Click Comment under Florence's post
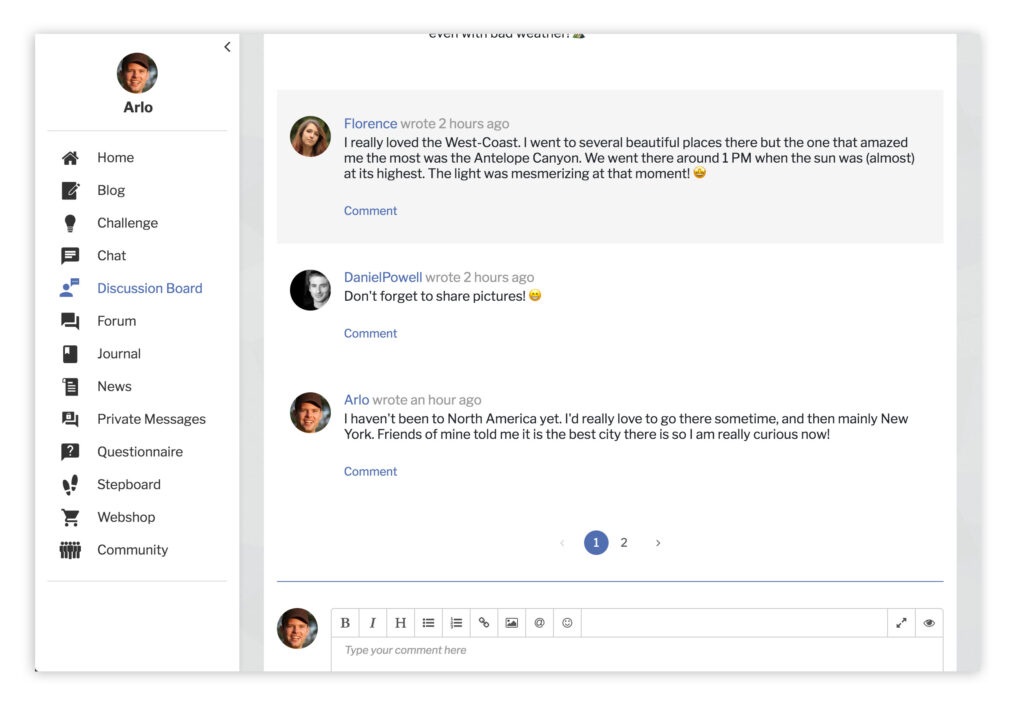1024x709 pixels. pyautogui.click(x=370, y=211)
